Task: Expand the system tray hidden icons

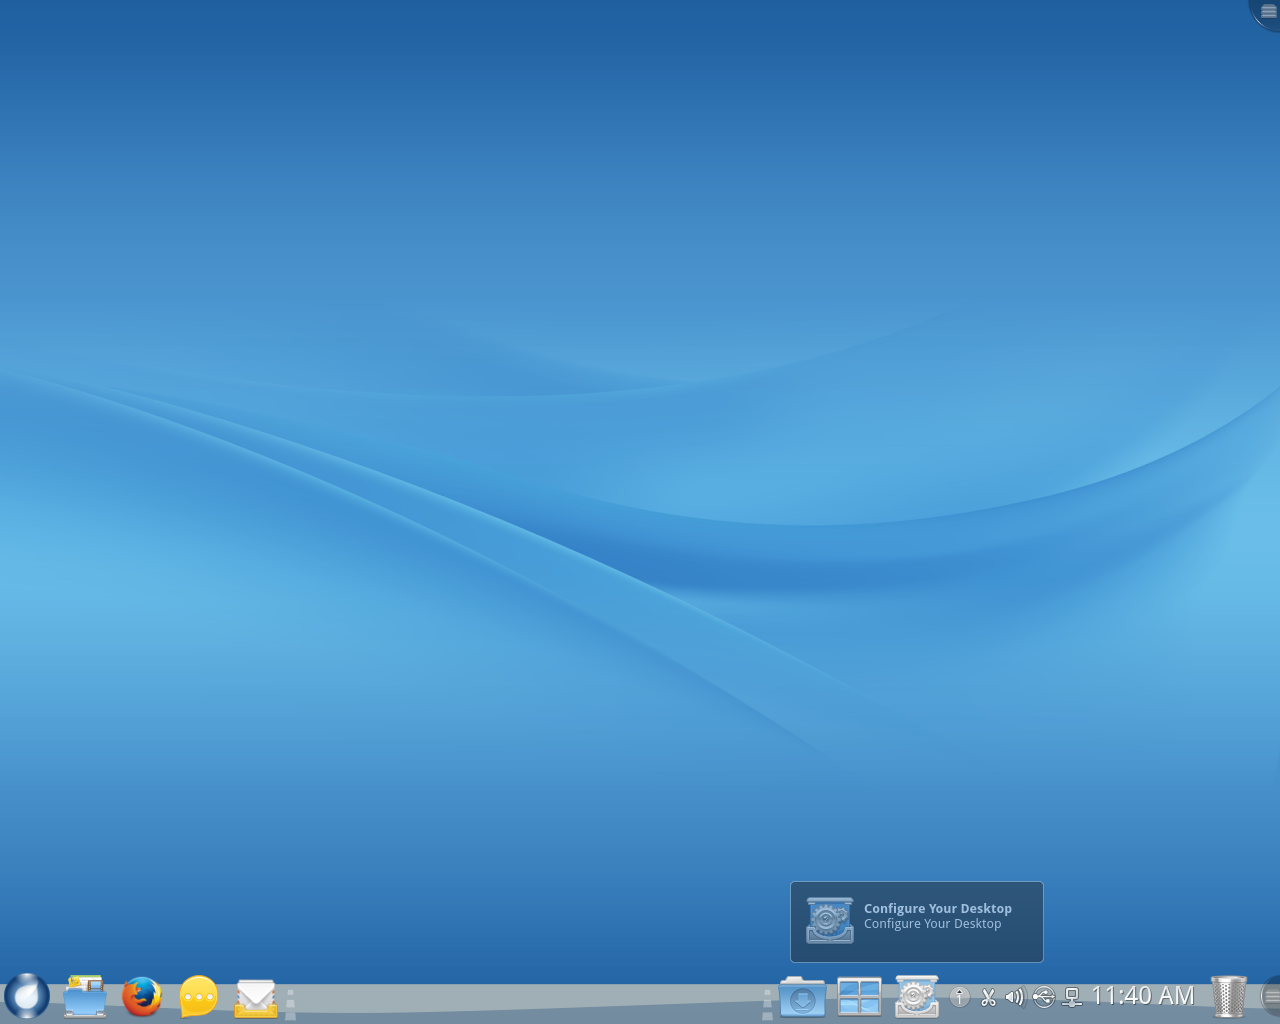Action: tap(960, 997)
